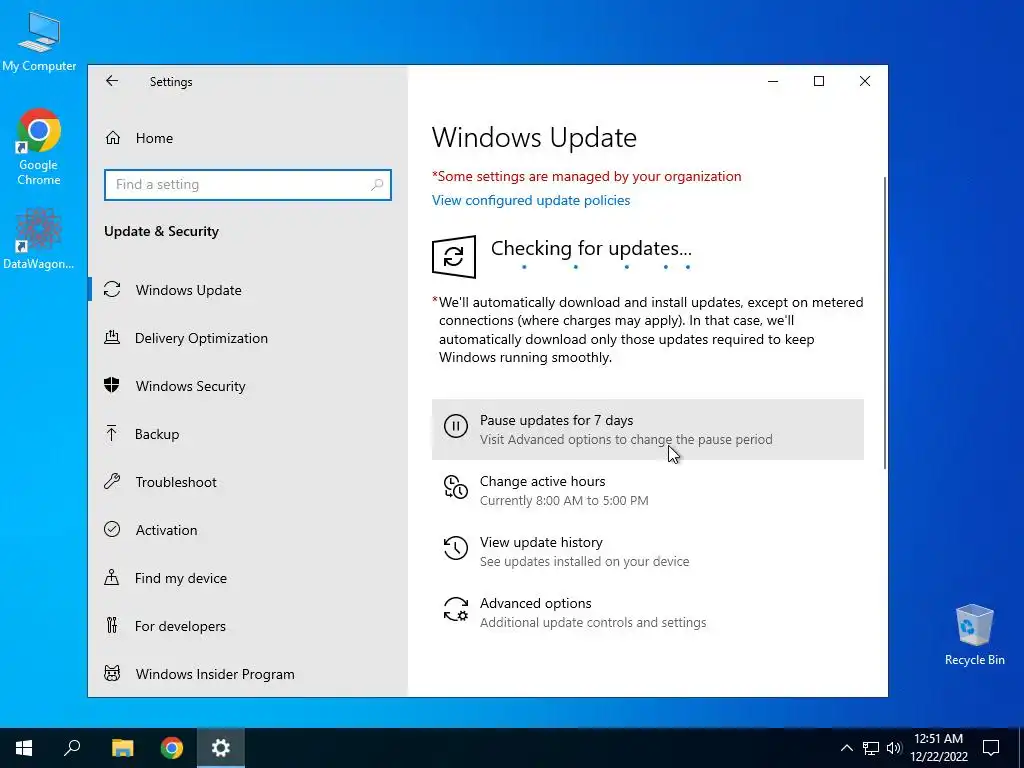This screenshot has height=768, width=1024.
Task: Click the Delivery Optimization icon
Action: 112,338
